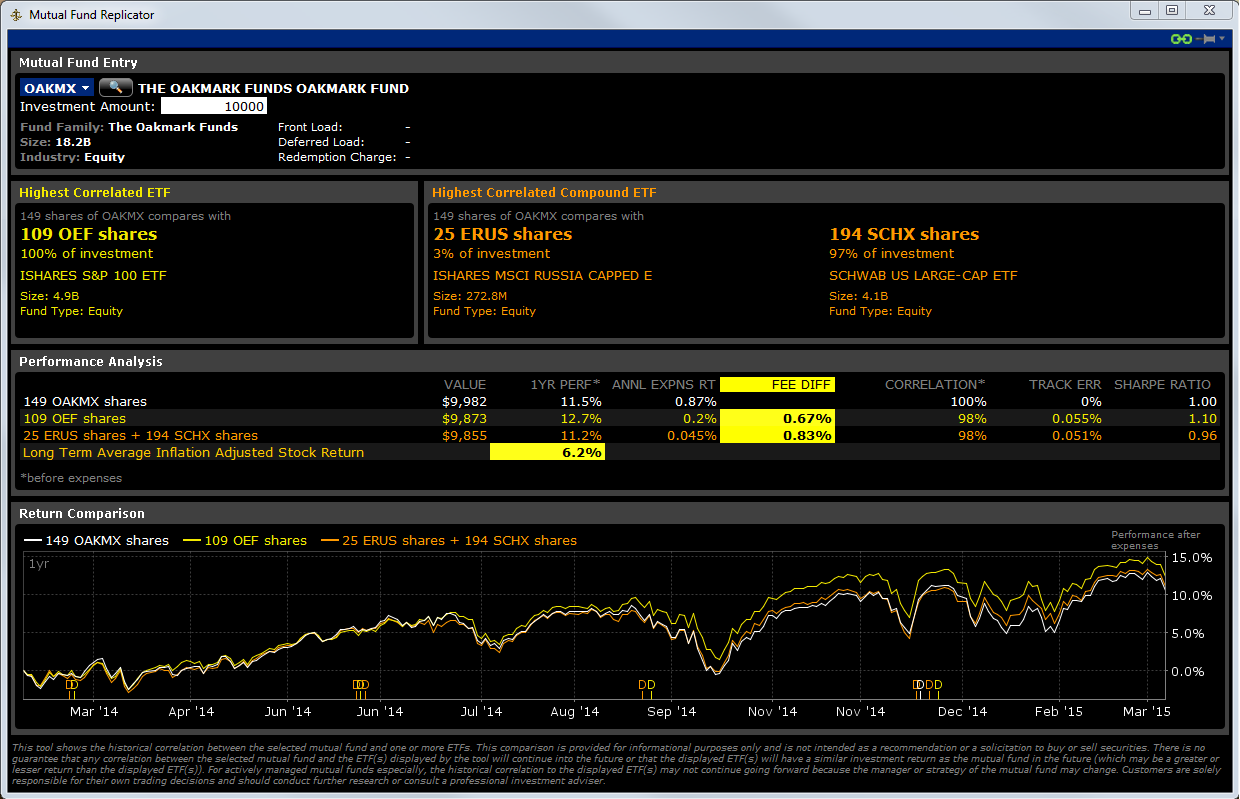
Task: Toggle the pushpin icon in the blue bar
Action: click(x=1205, y=39)
